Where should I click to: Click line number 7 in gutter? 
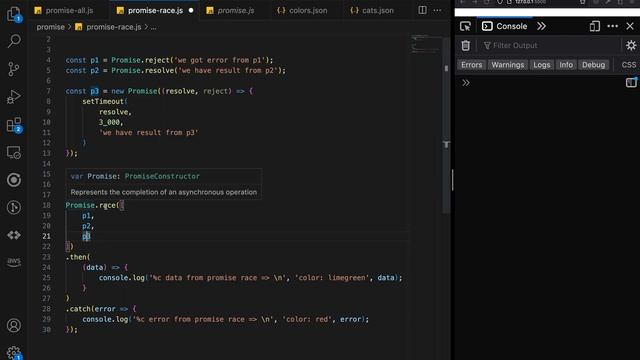tap(48, 91)
